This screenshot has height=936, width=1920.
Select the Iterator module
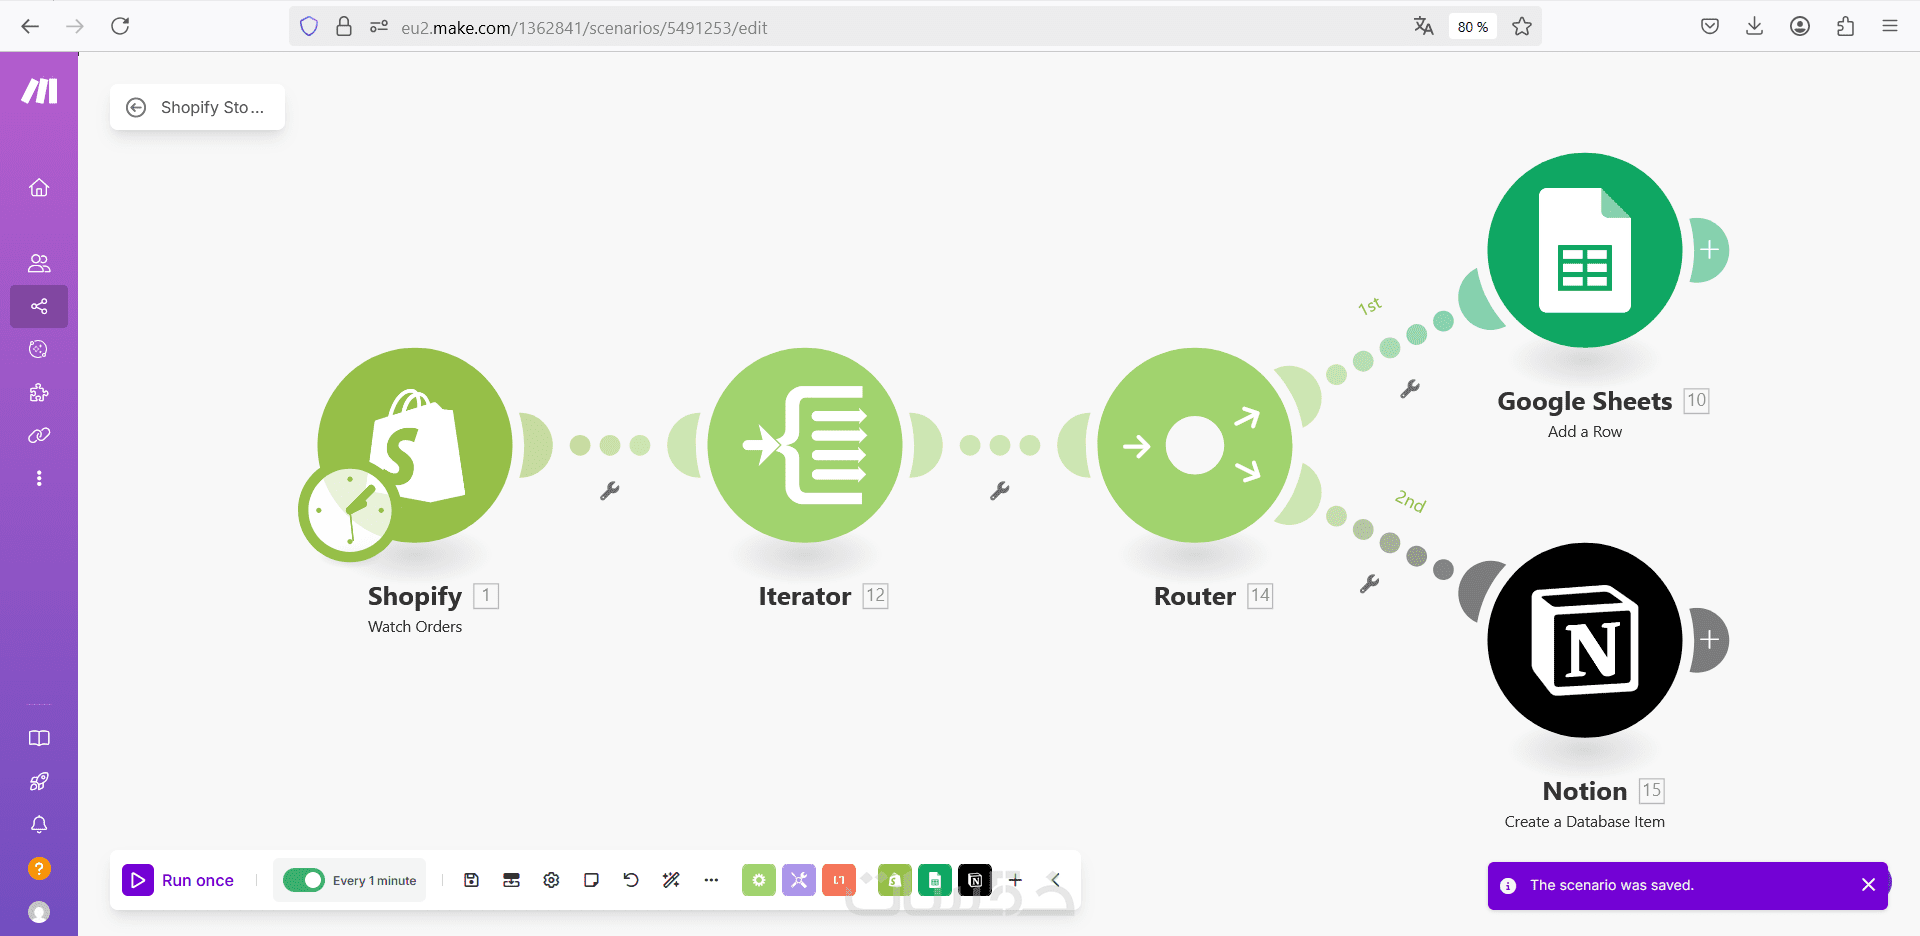[x=805, y=445]
